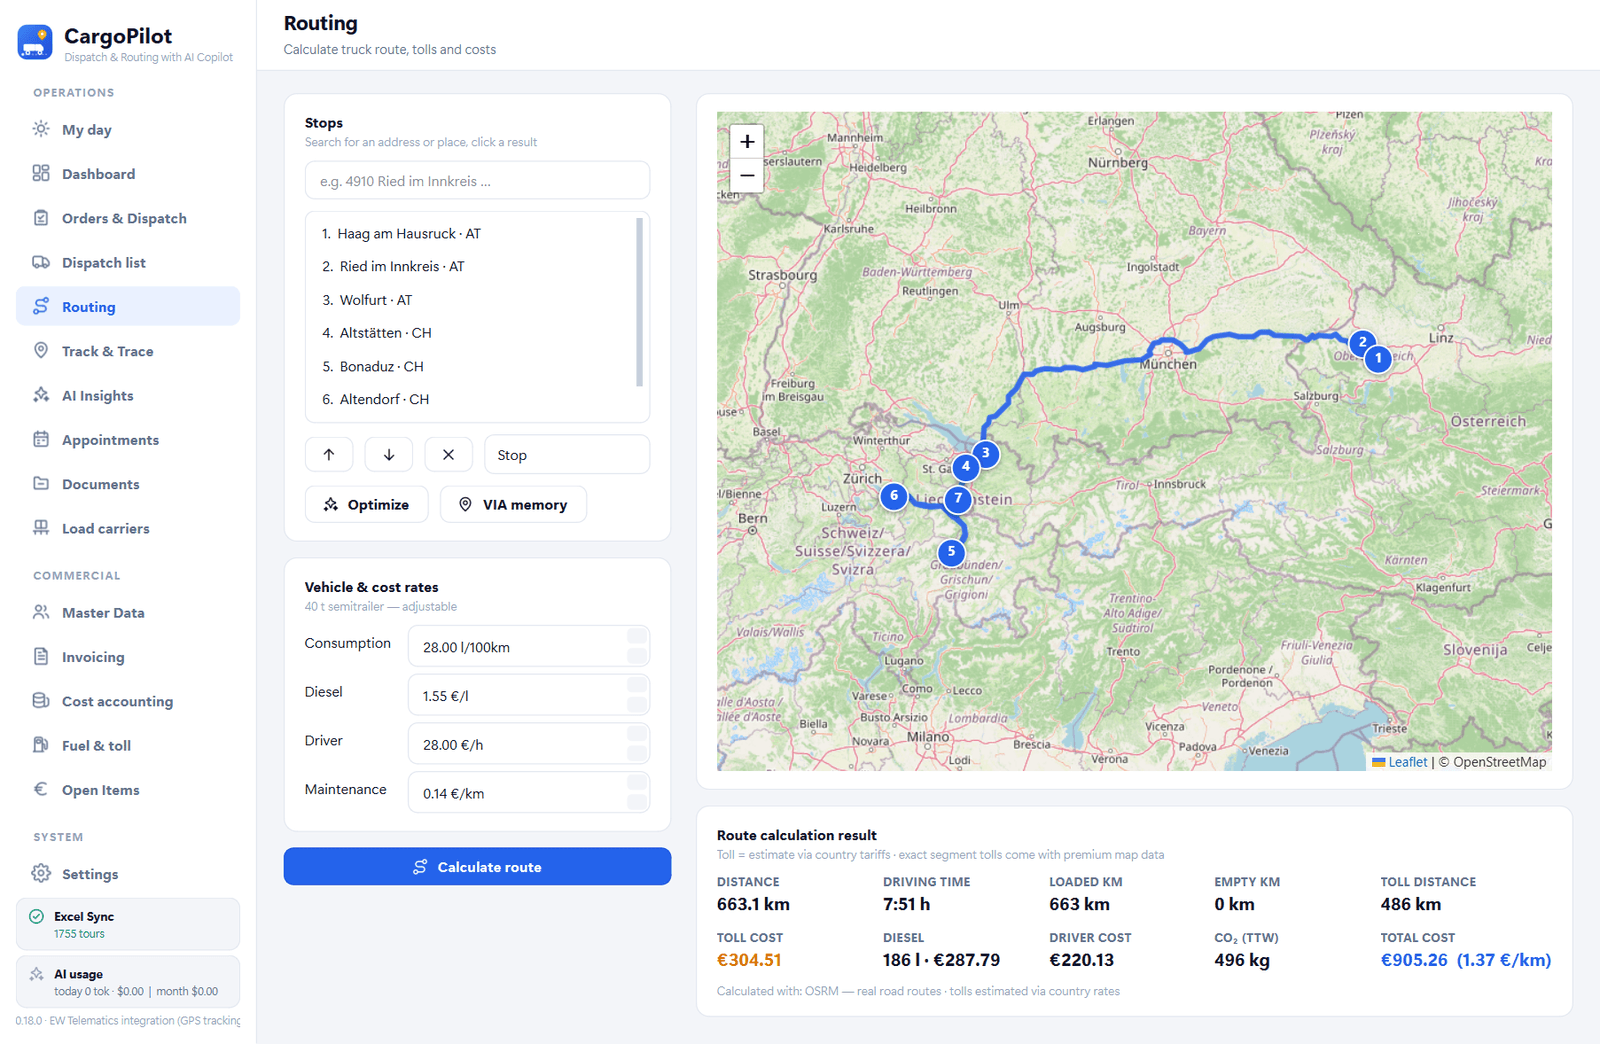Open Master Data section

(128, 612)
